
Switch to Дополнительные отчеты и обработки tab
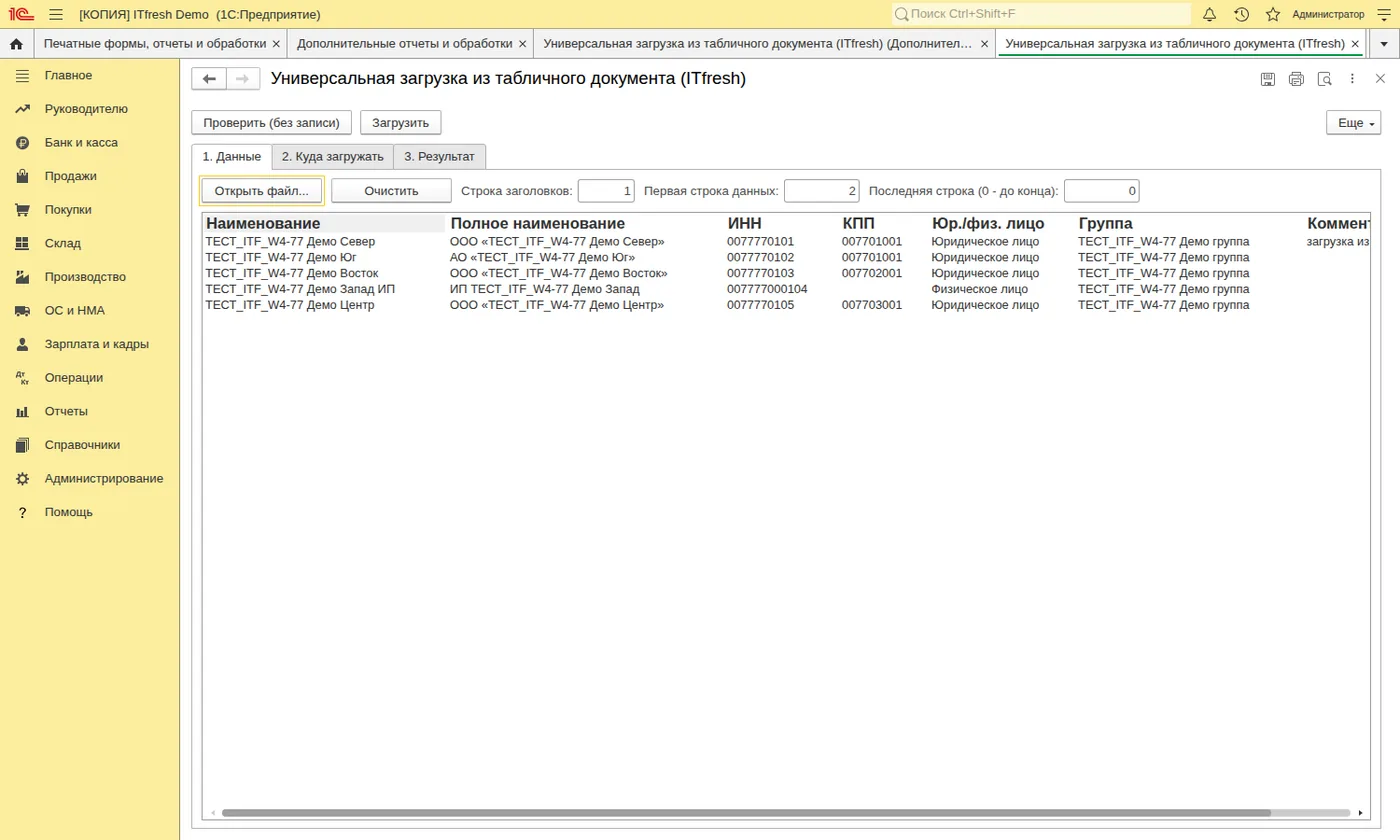[404, 44]
